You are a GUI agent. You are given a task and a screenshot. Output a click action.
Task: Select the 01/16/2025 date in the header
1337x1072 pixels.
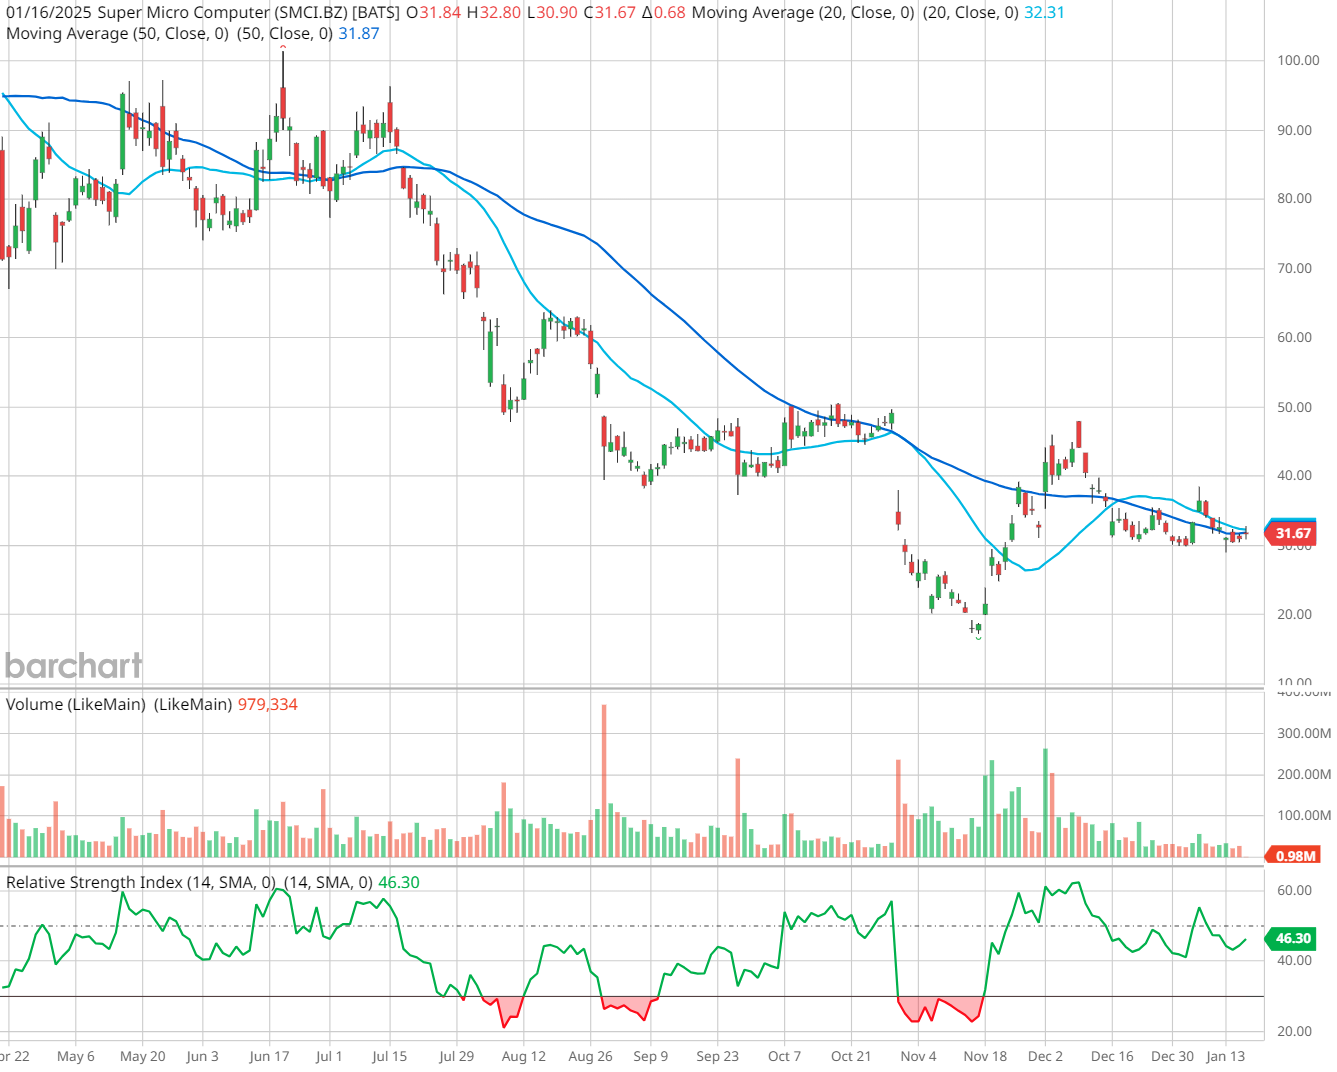pyautogui.click(x=49, y=13)
